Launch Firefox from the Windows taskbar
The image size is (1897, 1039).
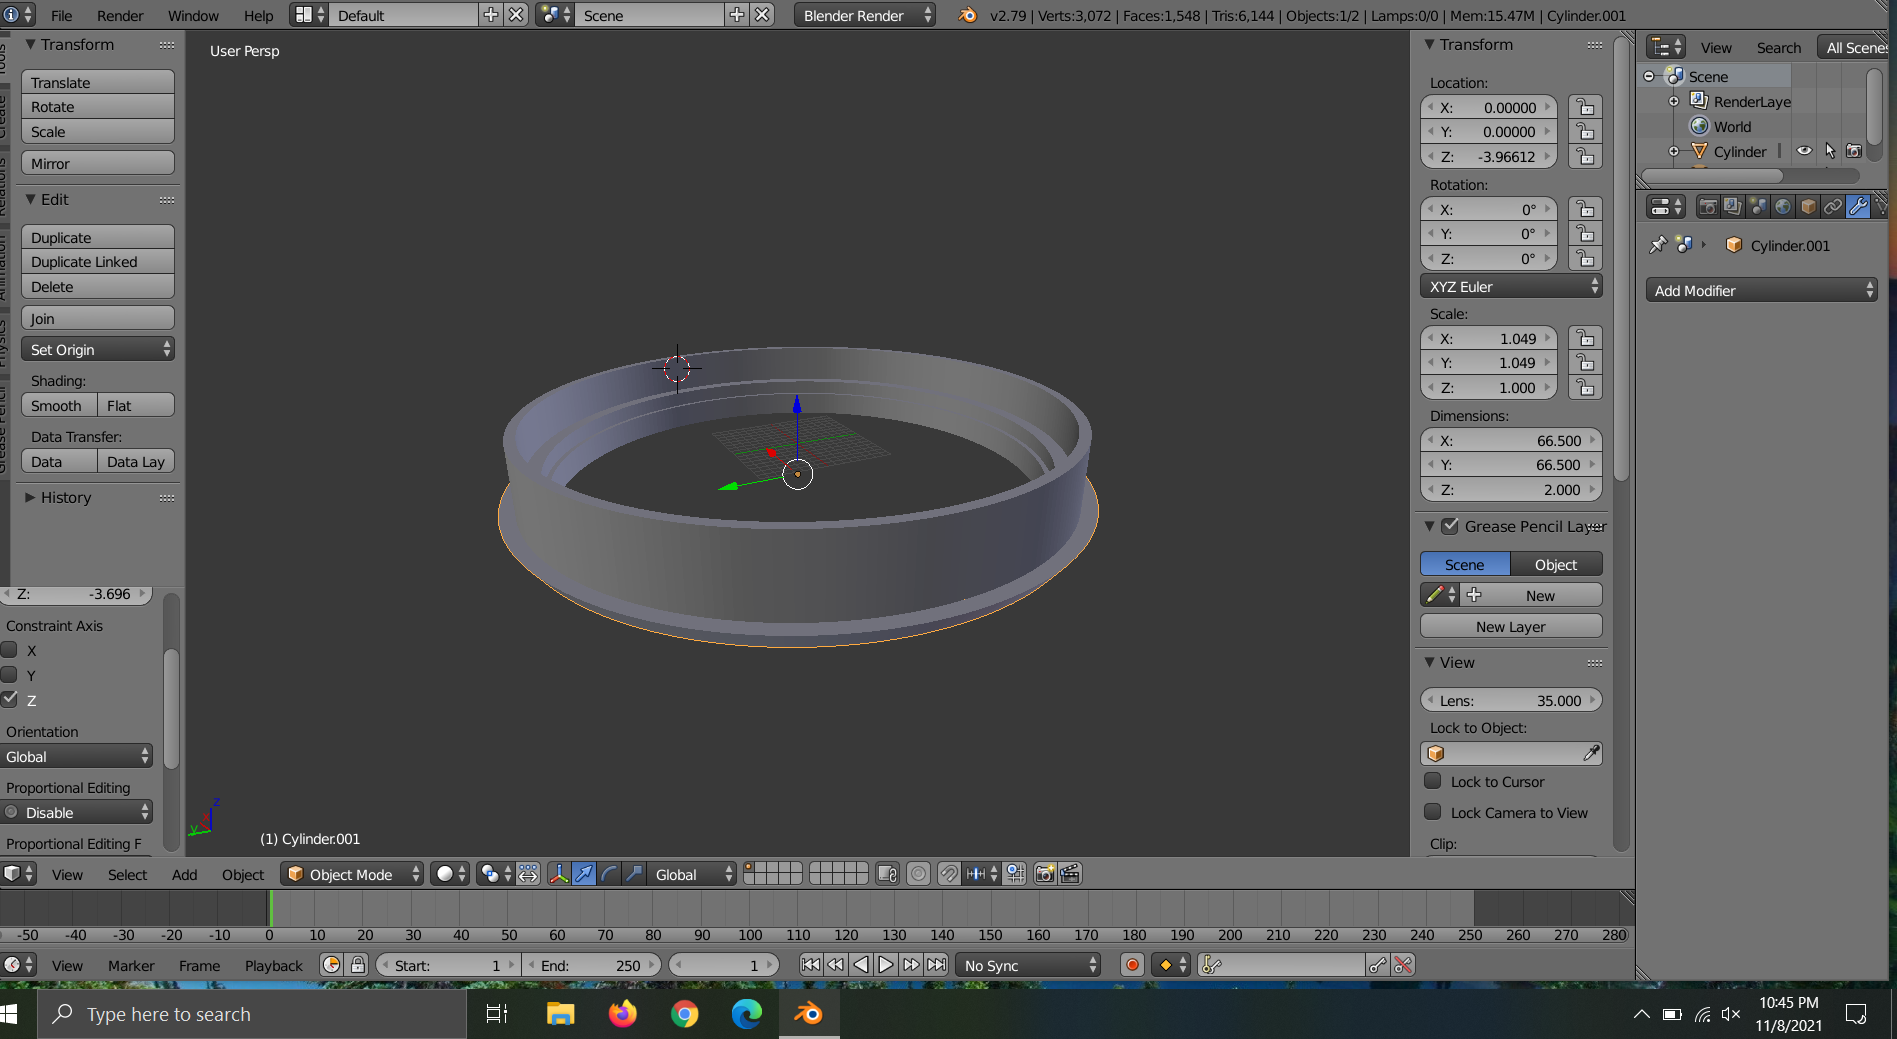click(x=622, y=1014)
